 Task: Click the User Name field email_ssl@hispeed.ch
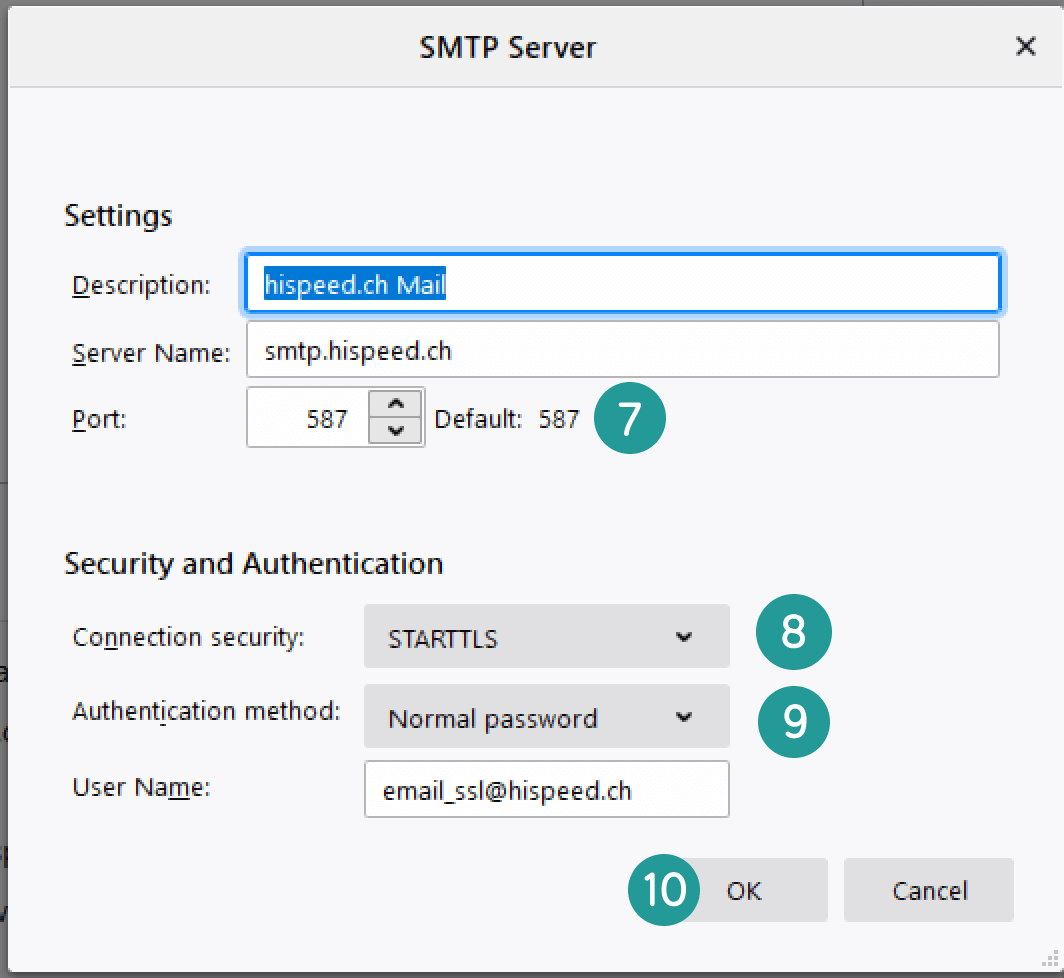pyautogui.click(x=546, y=789)
